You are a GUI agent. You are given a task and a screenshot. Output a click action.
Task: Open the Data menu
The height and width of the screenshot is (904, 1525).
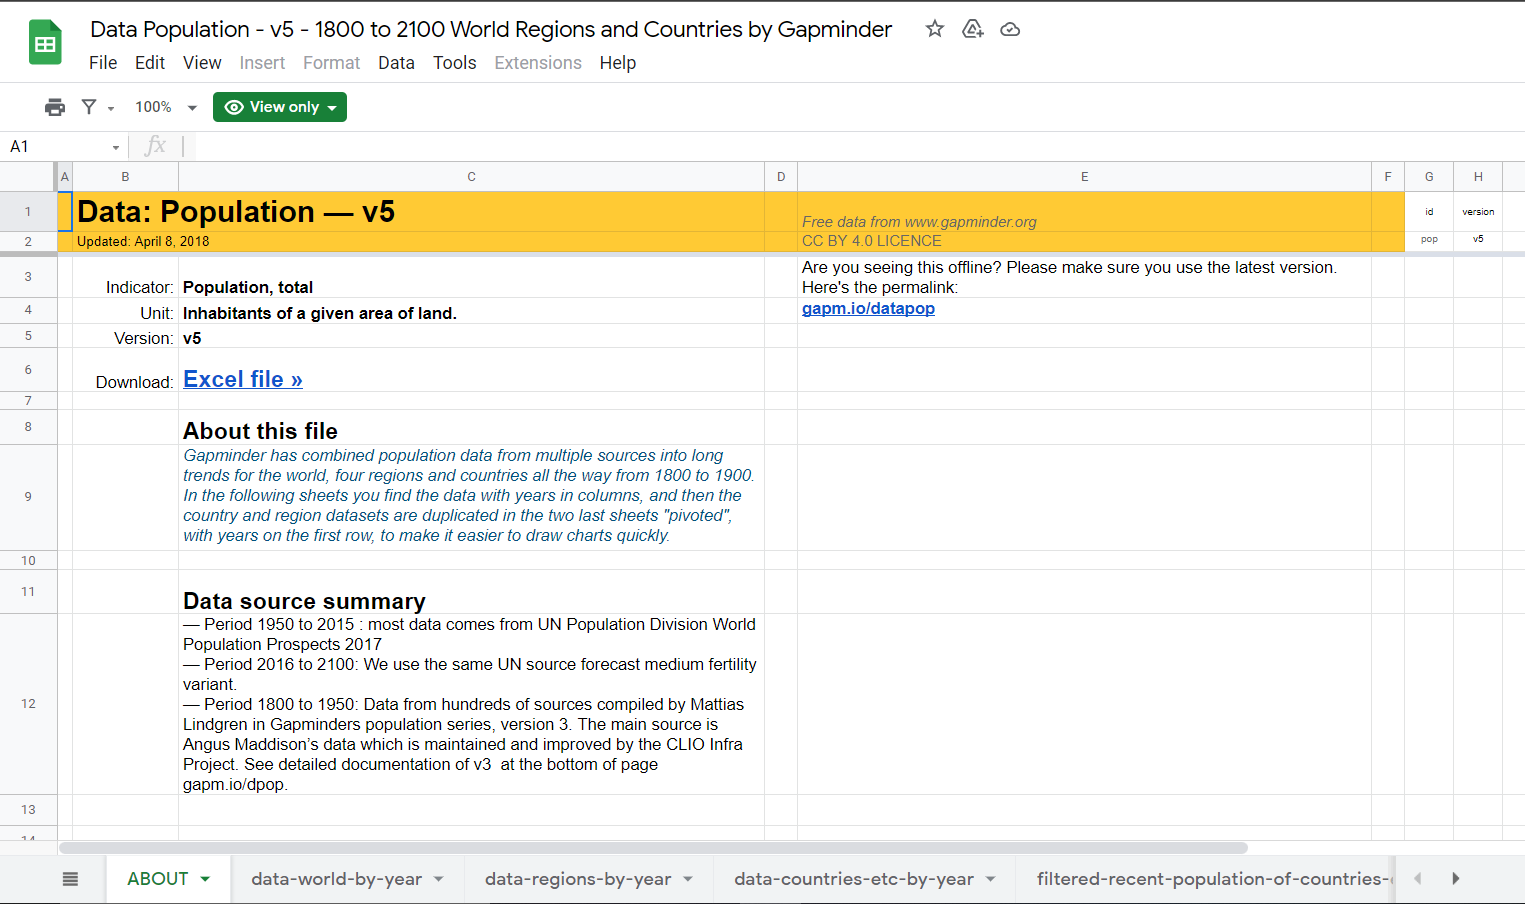point(396,63)
